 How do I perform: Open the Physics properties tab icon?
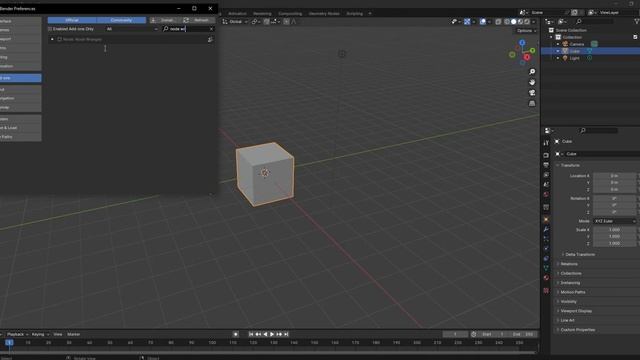point(546,249)
